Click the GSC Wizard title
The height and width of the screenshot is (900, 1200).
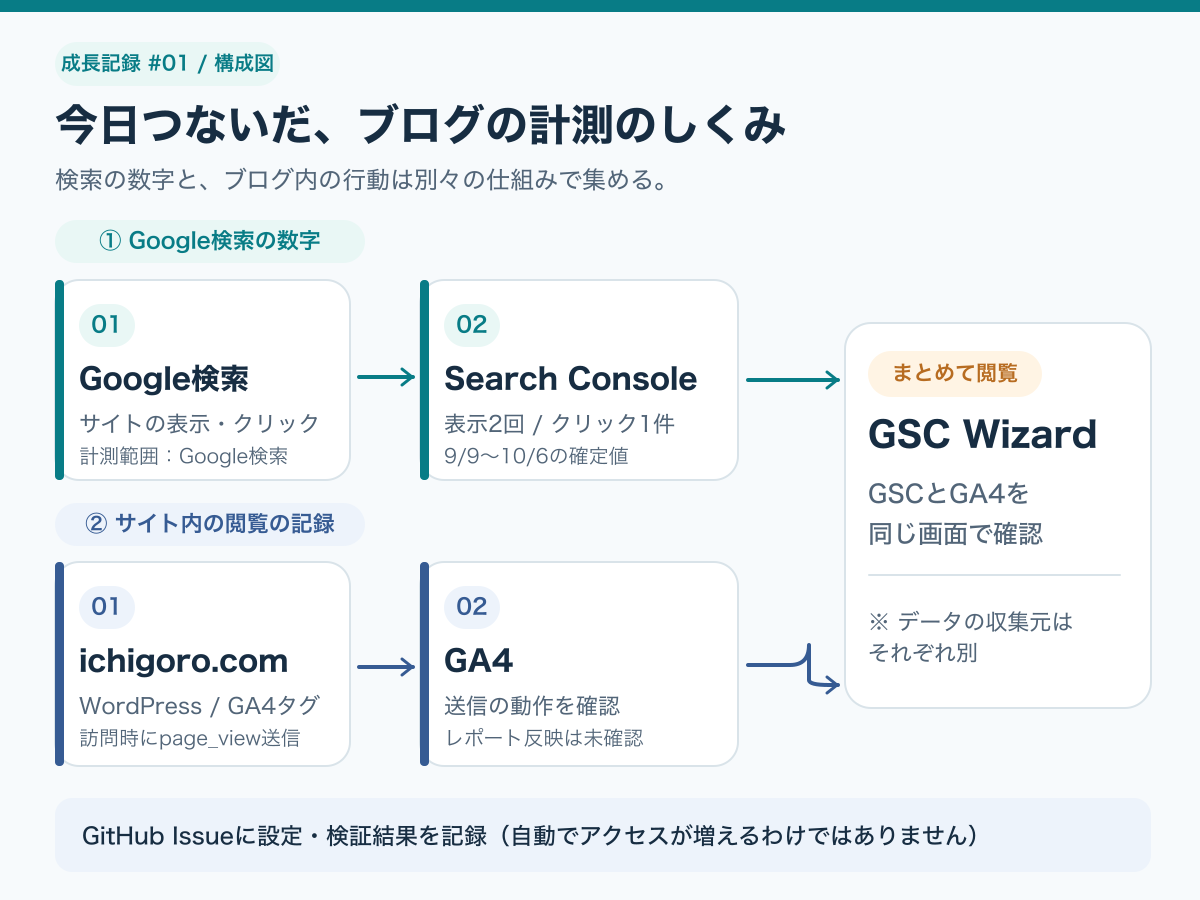tap(983, 435)
